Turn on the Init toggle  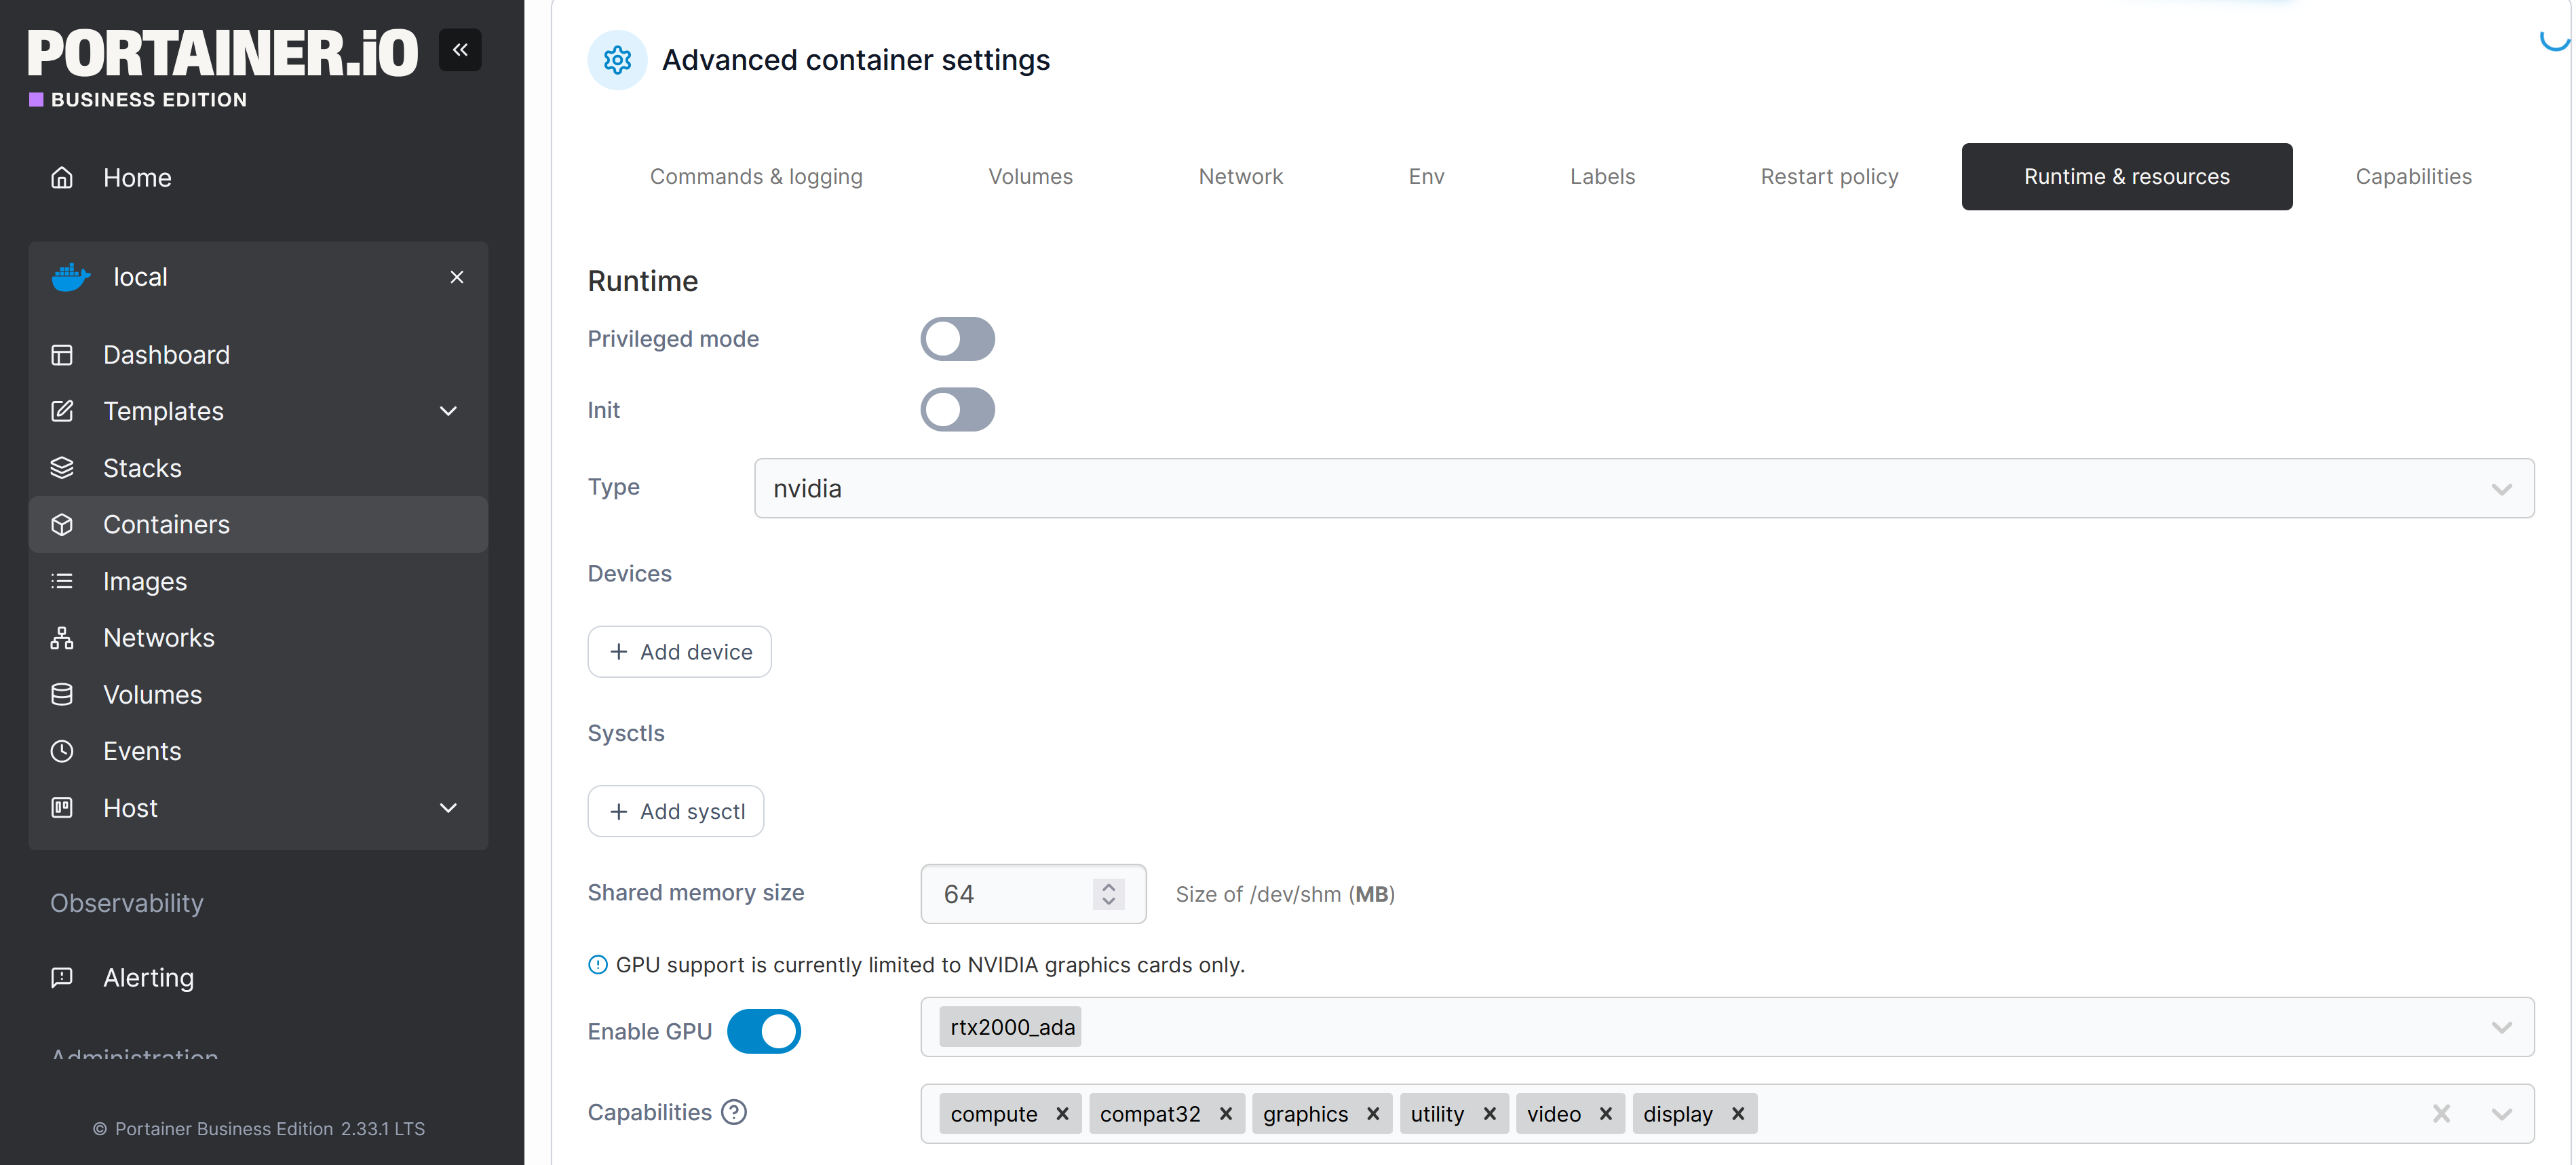click(957, 410)
